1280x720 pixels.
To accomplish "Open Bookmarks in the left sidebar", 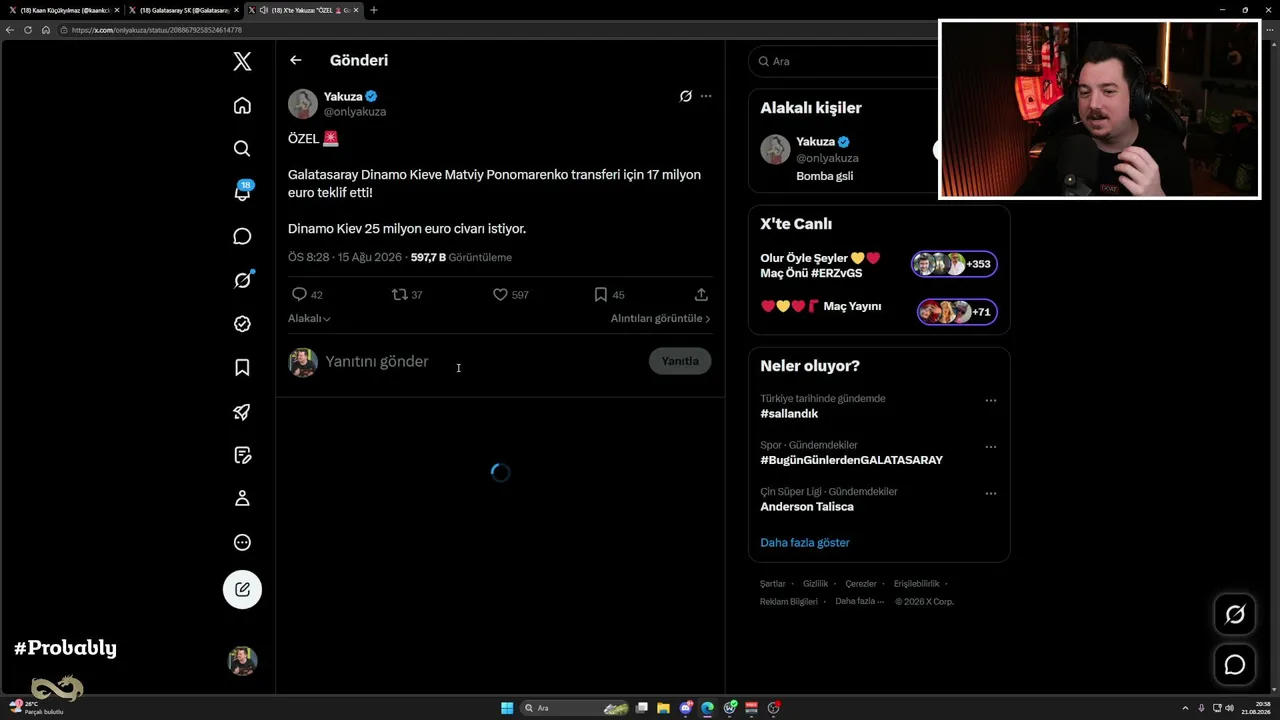I will pyautogui.click(x=242, y=367).
